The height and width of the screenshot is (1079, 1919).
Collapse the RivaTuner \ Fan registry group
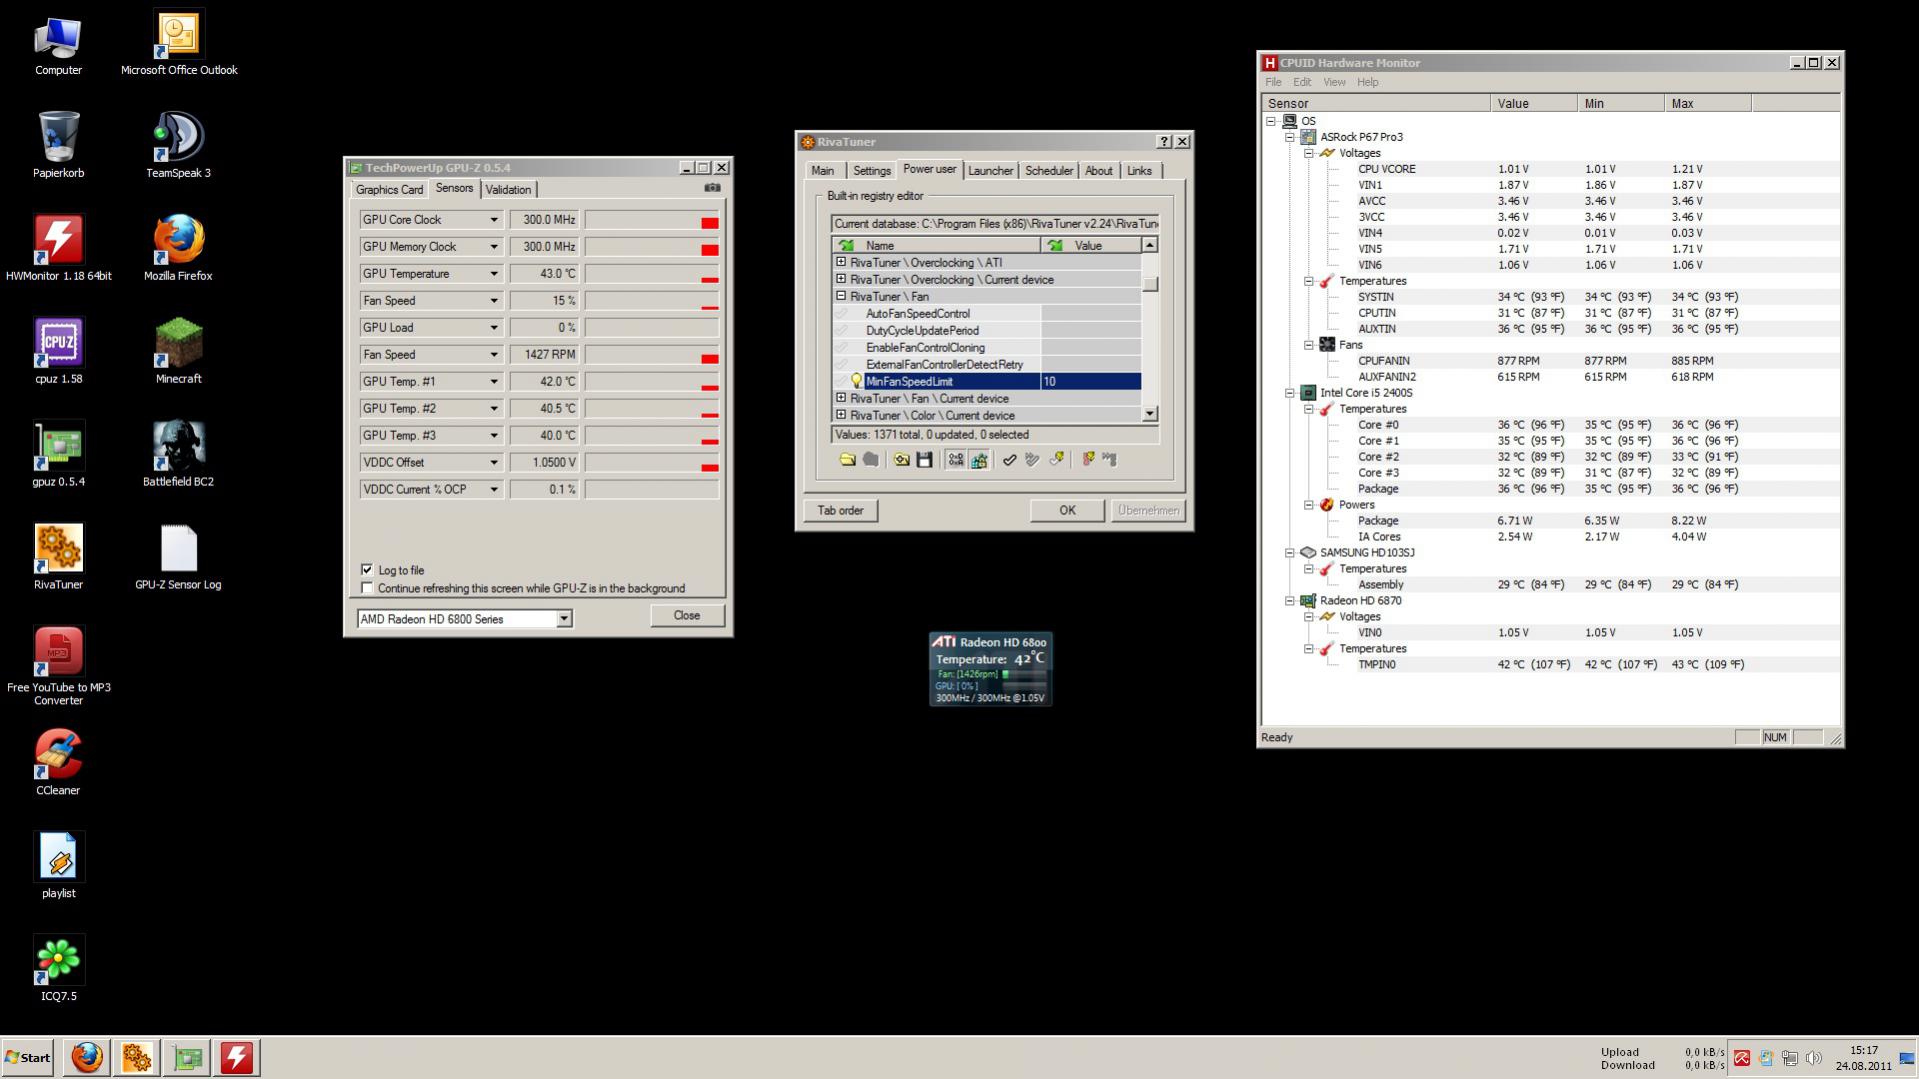pyautogui.click(x=841, y=296)
